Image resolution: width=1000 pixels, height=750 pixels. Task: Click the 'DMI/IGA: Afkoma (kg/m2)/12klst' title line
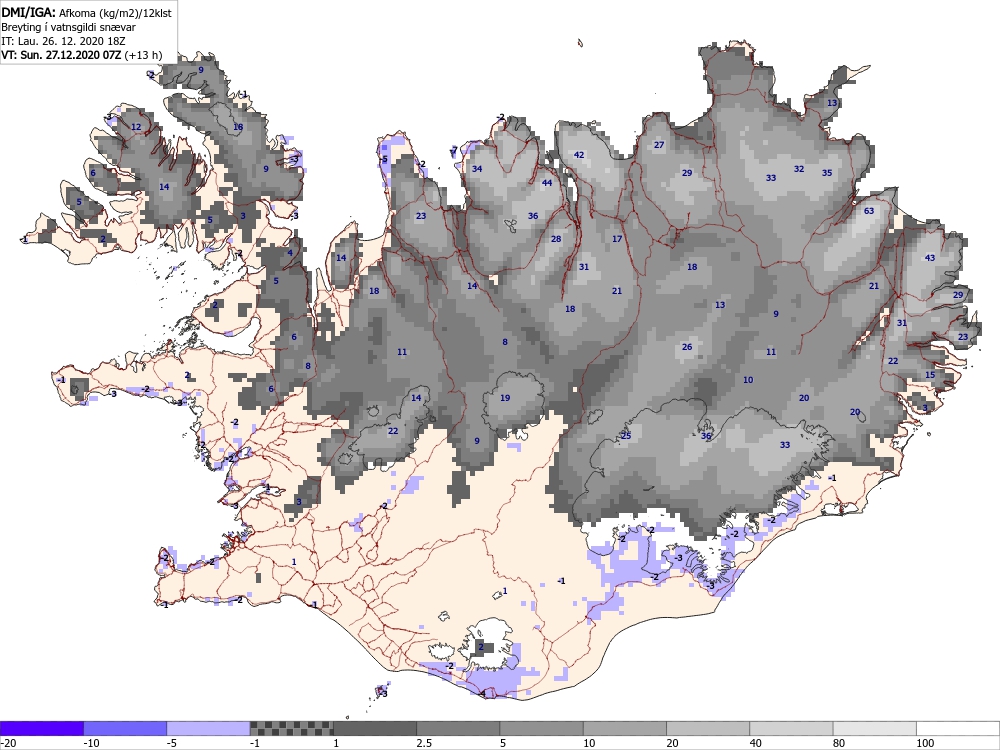point(86,12)
